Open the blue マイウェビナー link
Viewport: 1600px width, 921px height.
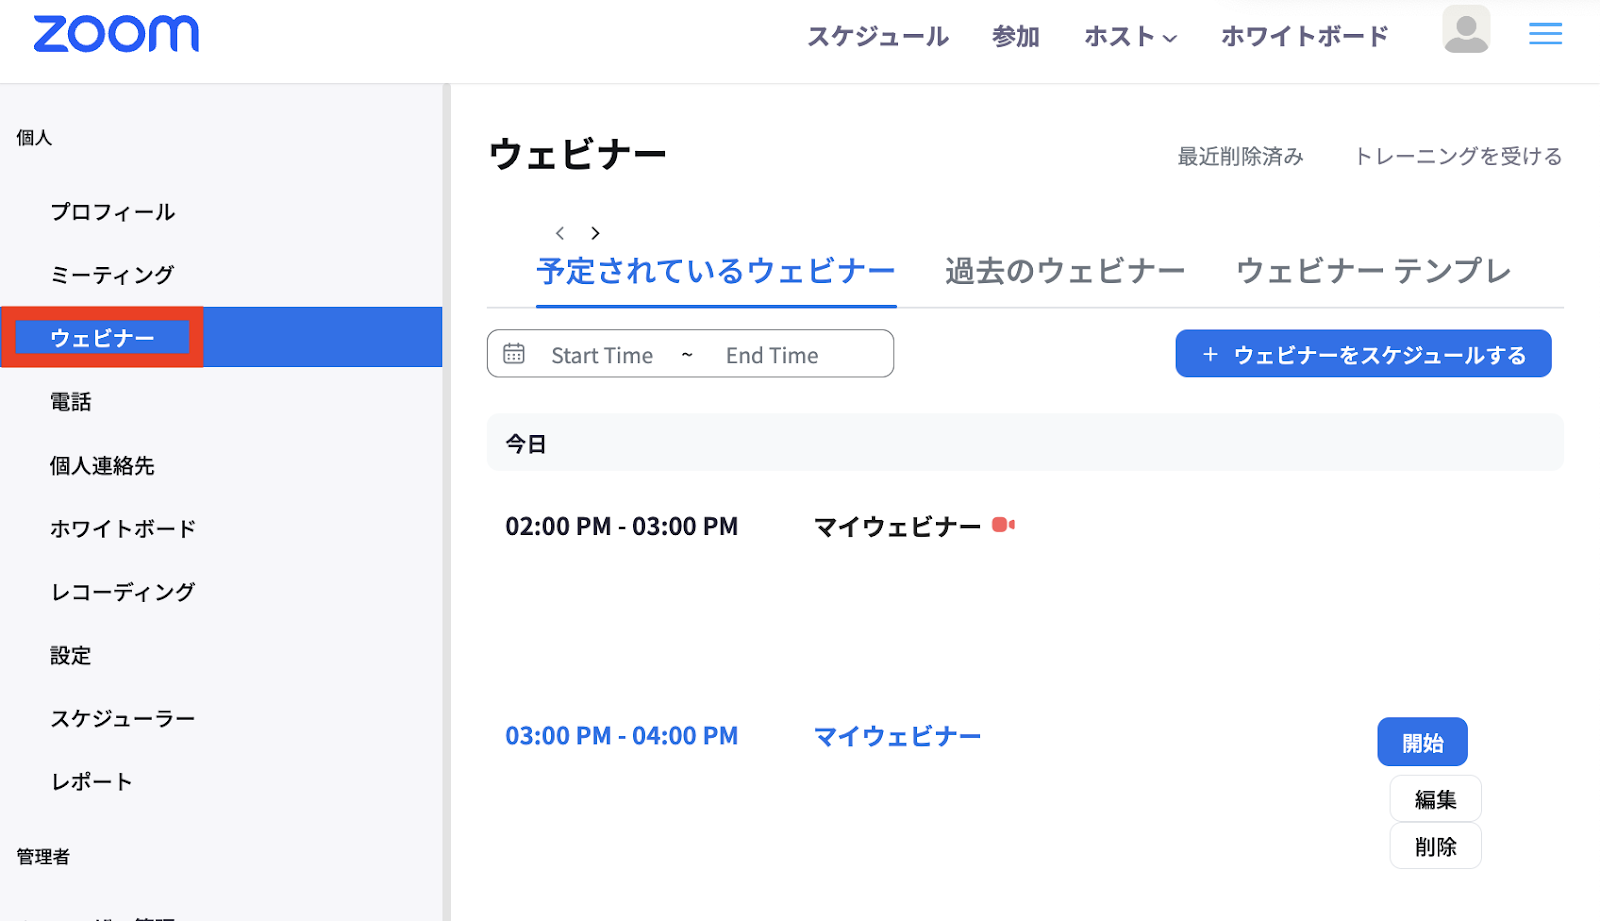point(897,737)
